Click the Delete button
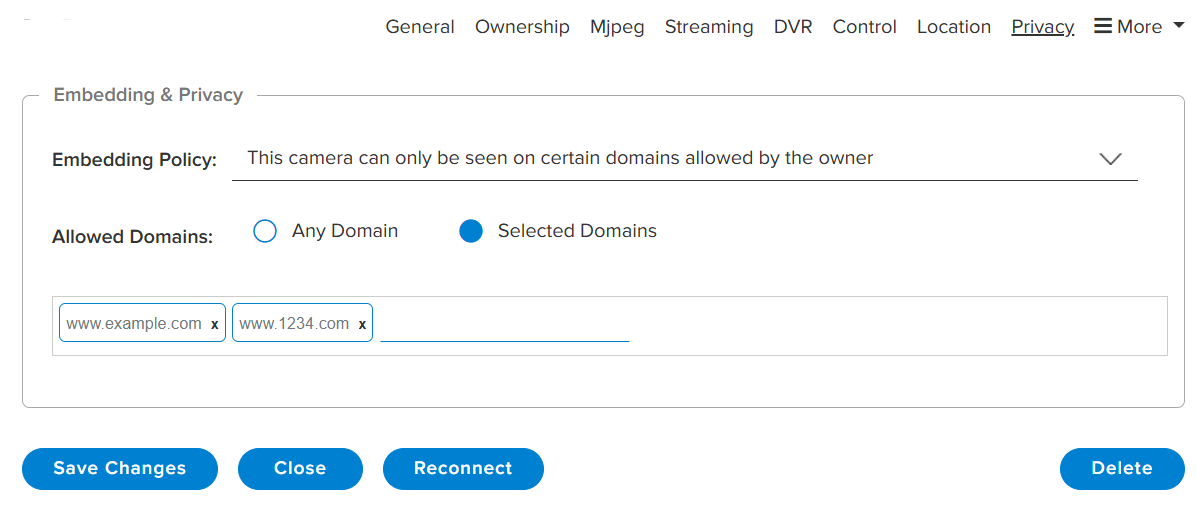The width and height of the screenshot is (1196, 506). (1122, 469)
